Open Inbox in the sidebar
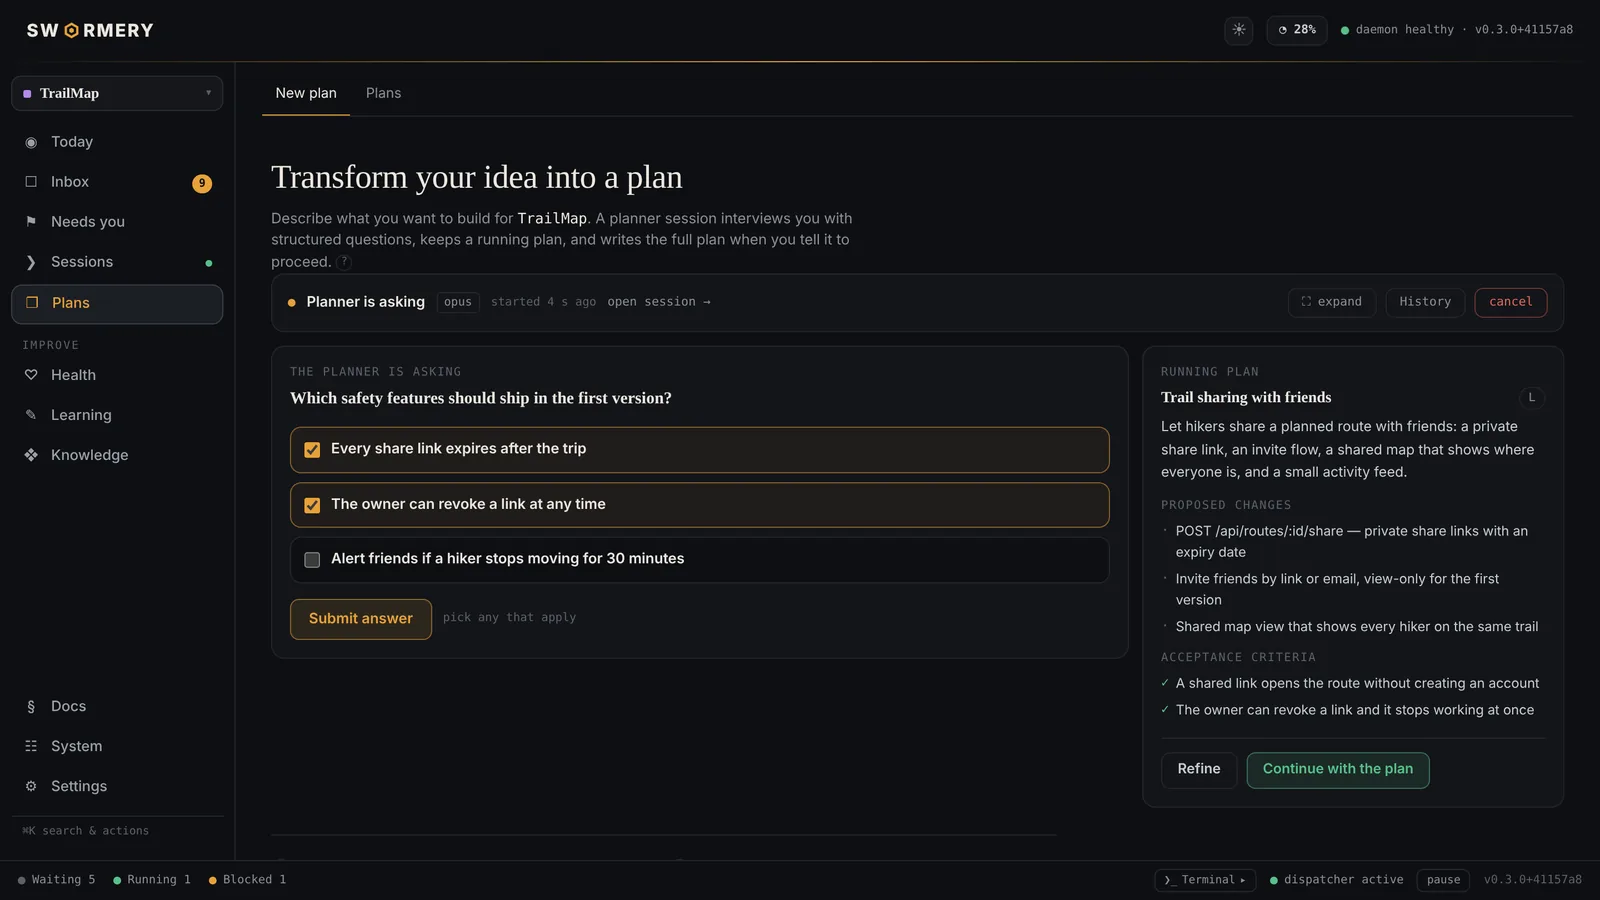1600x900 pixels. 117,182
